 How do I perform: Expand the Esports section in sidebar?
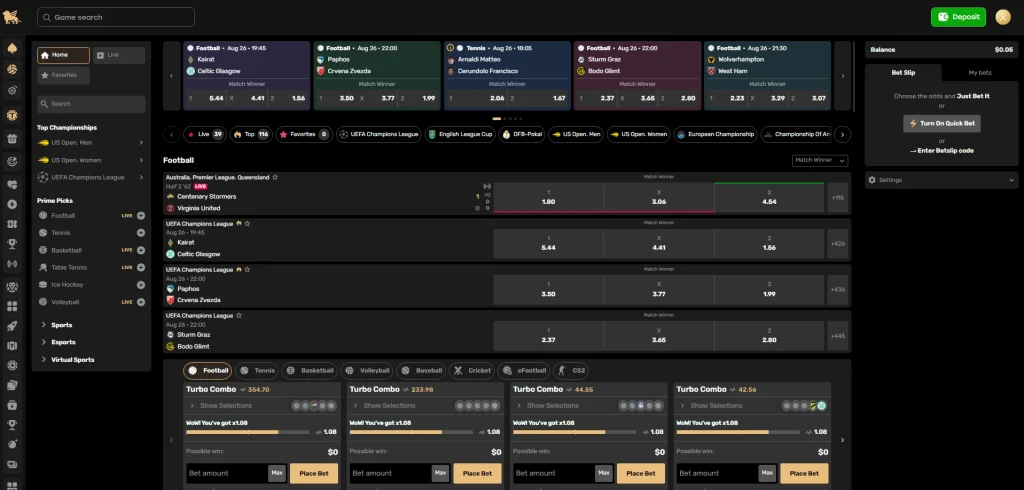tap(63, 342)
